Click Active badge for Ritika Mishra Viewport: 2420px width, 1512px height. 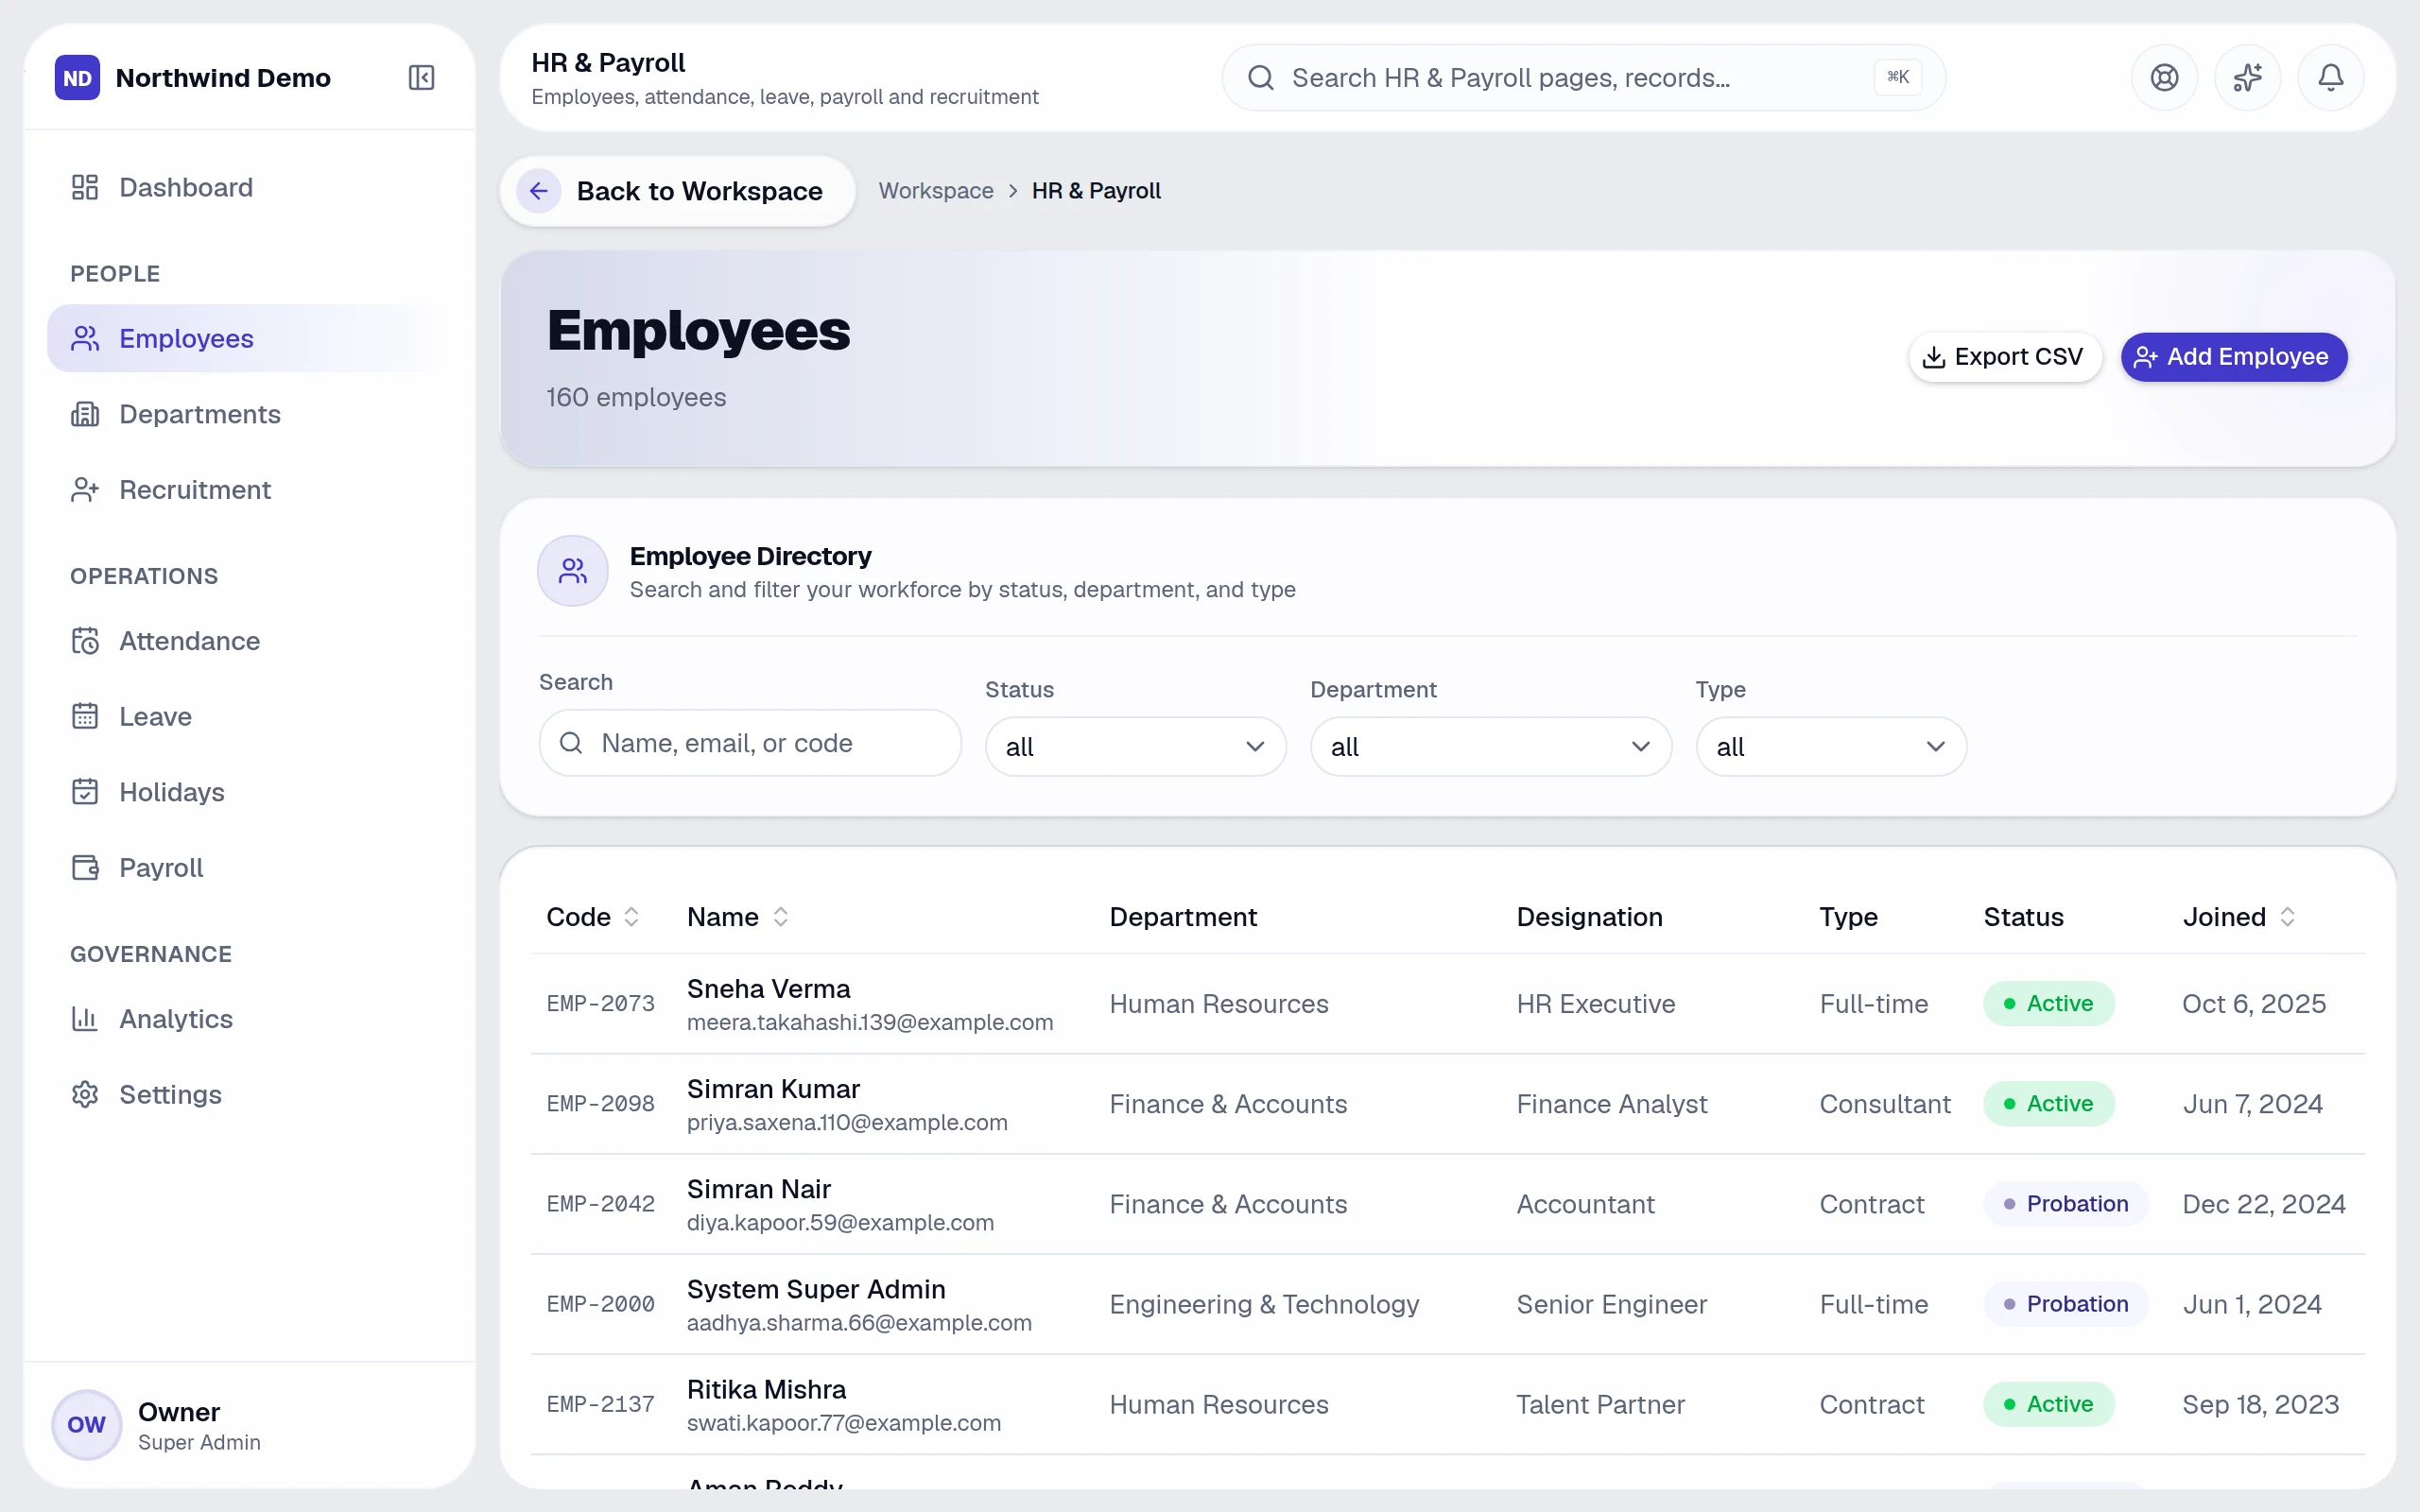[x=2048, y=1404]
